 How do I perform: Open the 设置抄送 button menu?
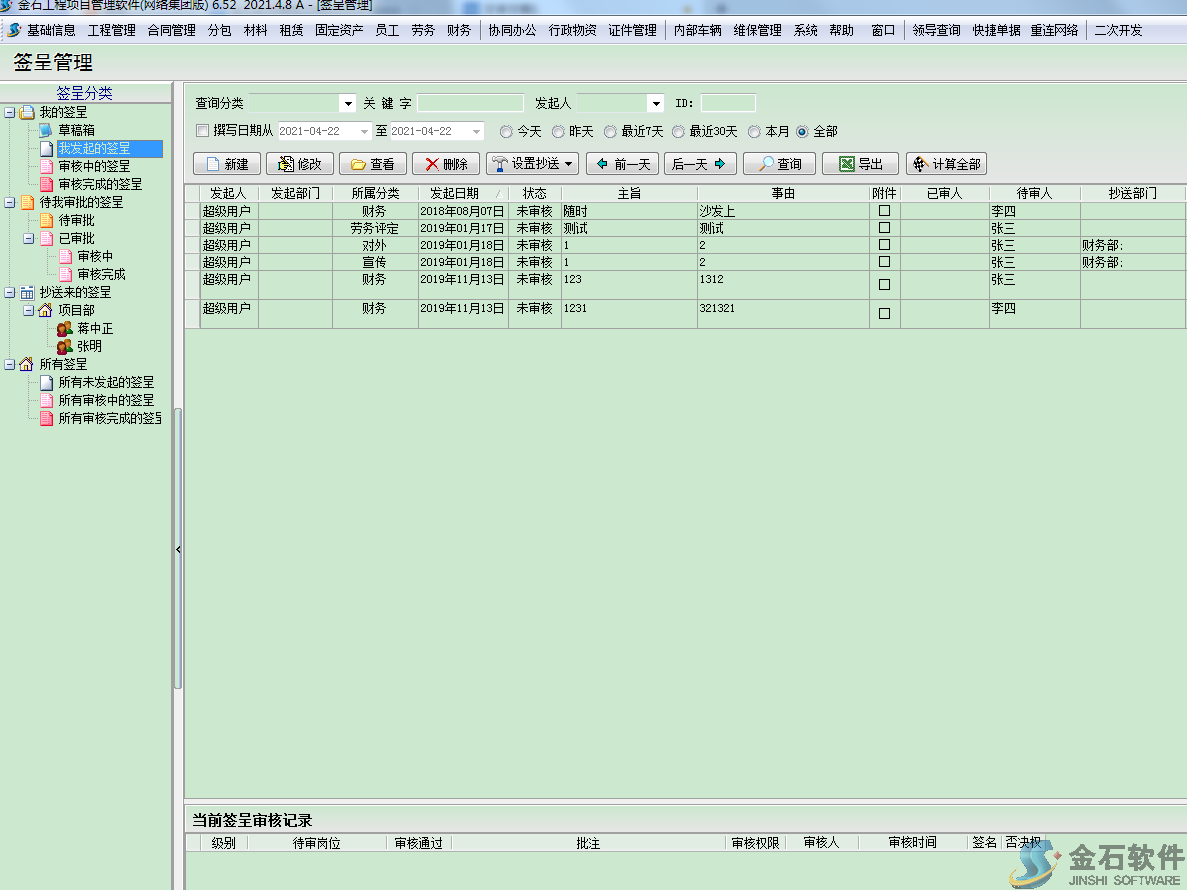pyautogui.click(x=532, y=164)
